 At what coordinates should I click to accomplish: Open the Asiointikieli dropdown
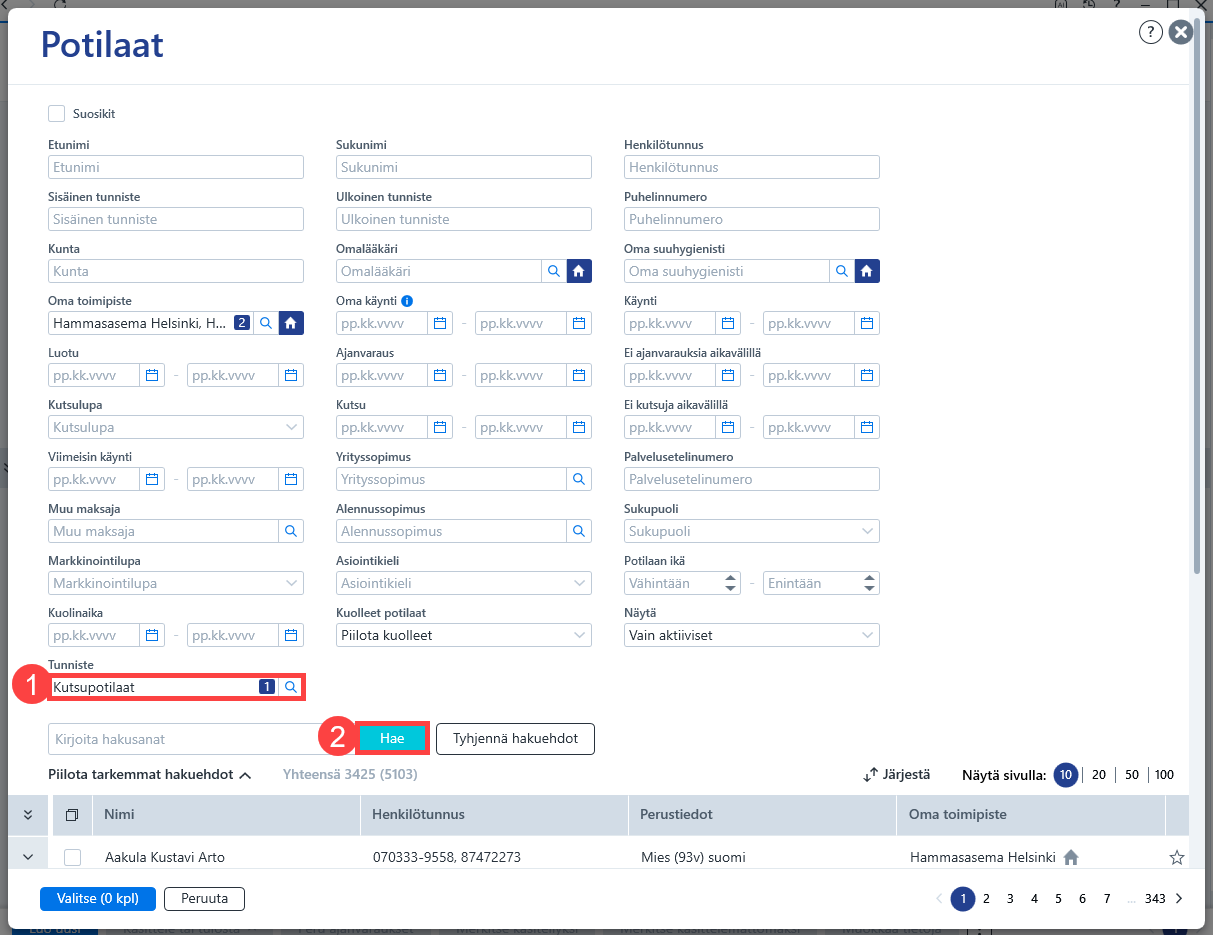[x=464, y=583]
